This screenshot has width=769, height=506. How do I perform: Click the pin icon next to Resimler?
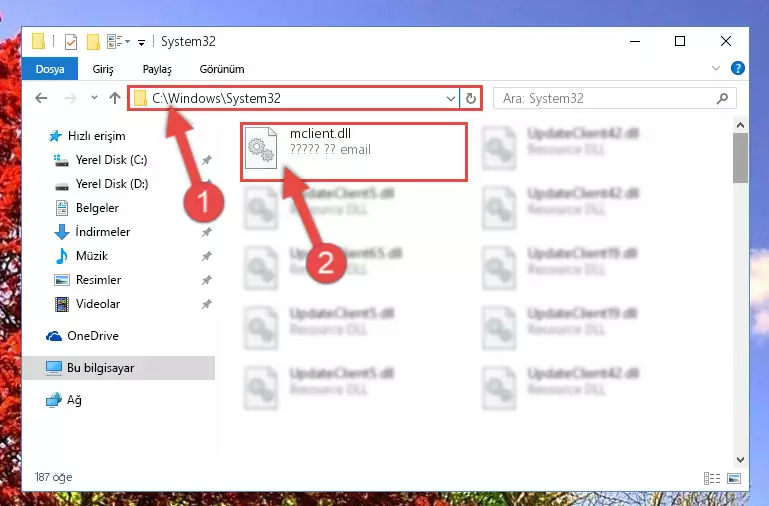tap(206, 280)
